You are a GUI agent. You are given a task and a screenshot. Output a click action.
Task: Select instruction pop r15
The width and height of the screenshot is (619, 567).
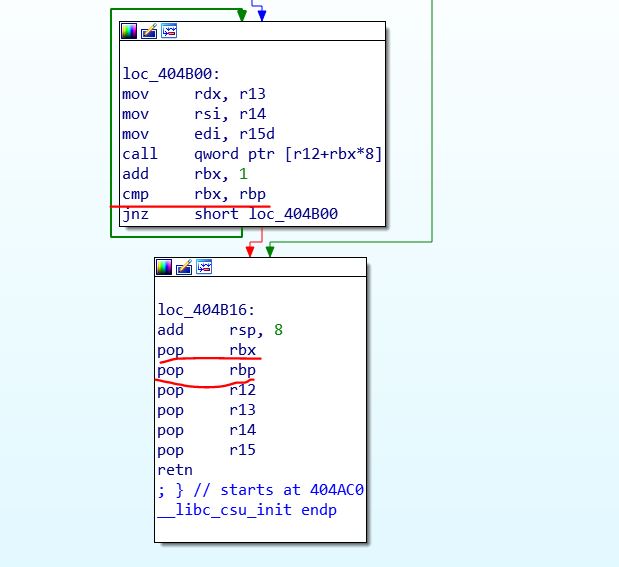206,450
